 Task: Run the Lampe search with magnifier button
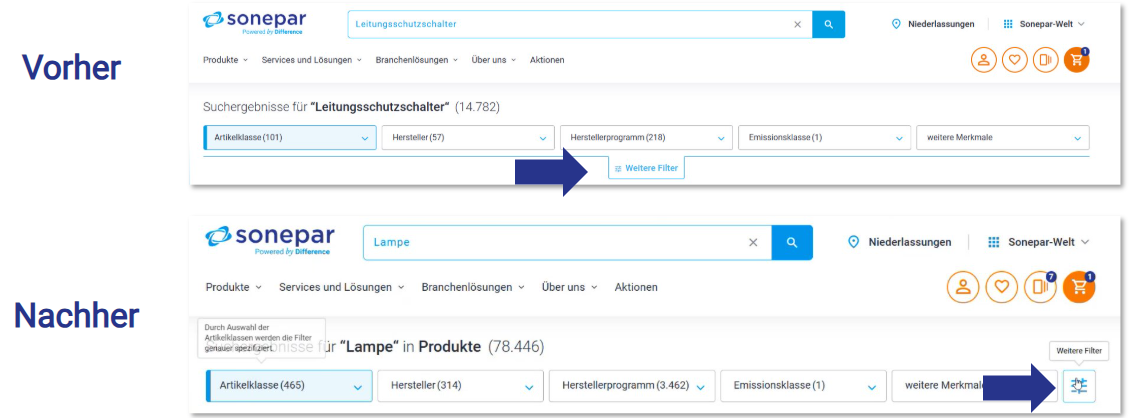point(792,242)
